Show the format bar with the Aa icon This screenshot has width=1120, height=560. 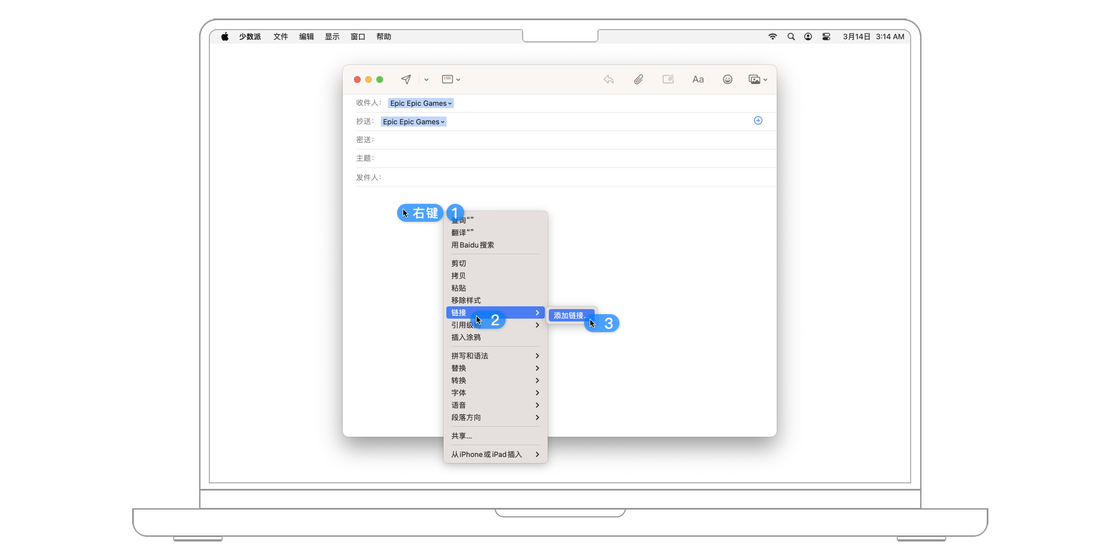click(x=698, y=79)
